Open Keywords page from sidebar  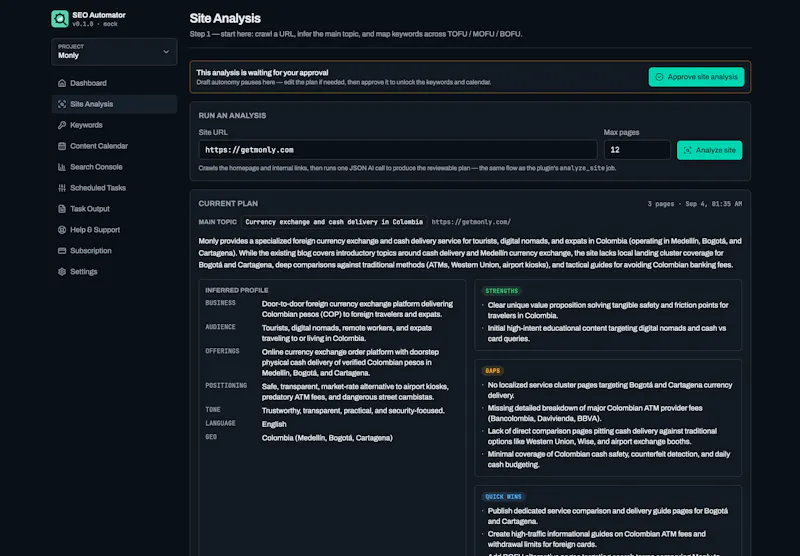pos(114,125)
